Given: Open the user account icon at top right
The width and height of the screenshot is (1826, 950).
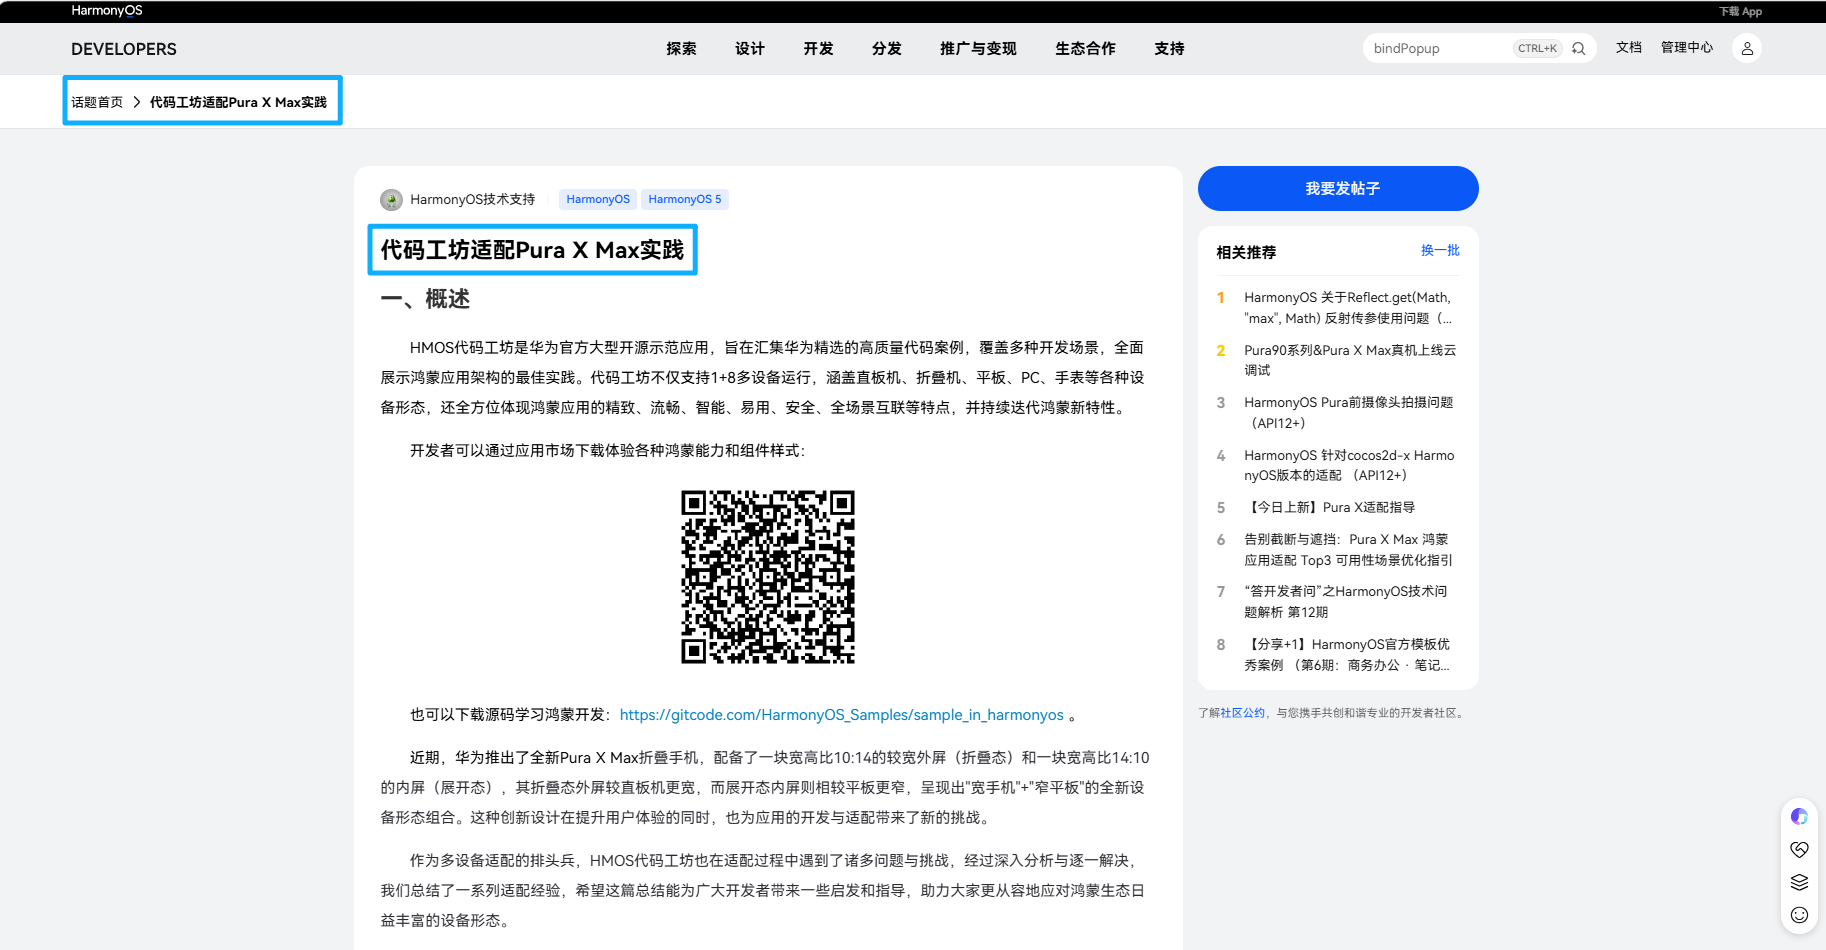Looking at the screenshot, I should point(1747,47).
